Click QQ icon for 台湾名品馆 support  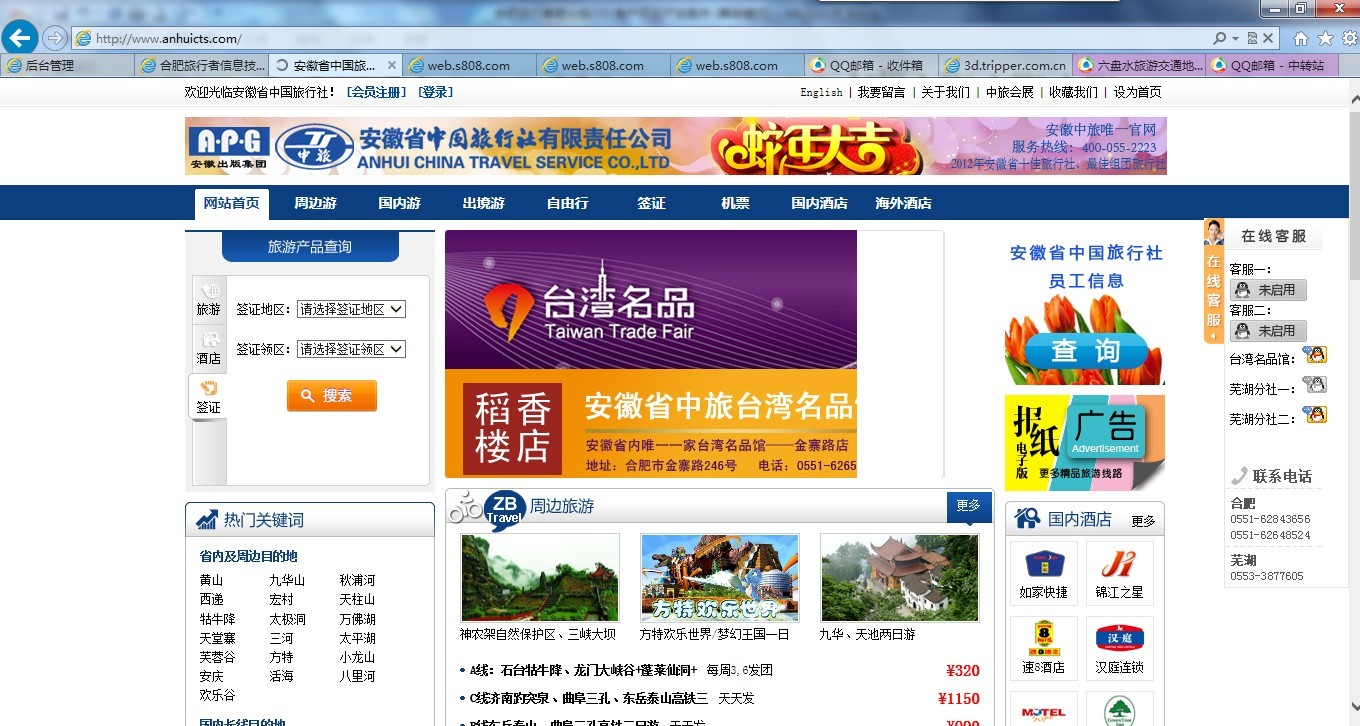pyautogui.click(x=1314, y=356)
